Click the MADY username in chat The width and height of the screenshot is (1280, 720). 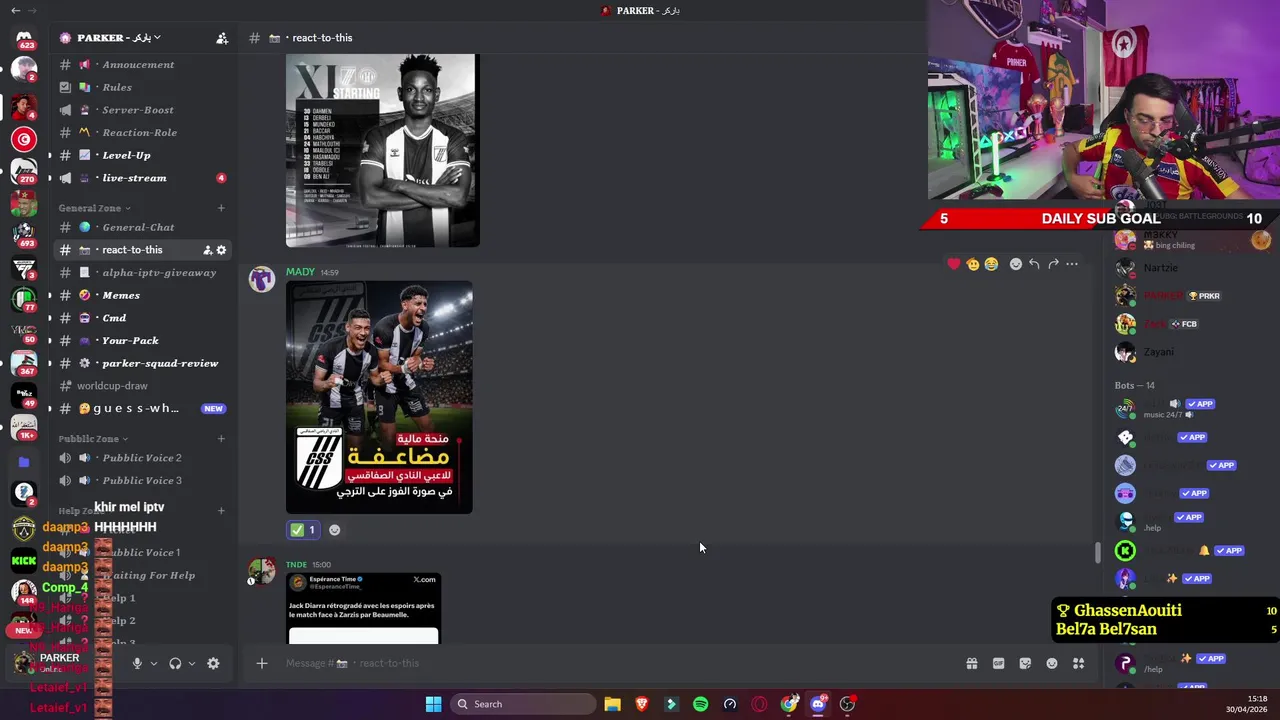tap(300, 272)
